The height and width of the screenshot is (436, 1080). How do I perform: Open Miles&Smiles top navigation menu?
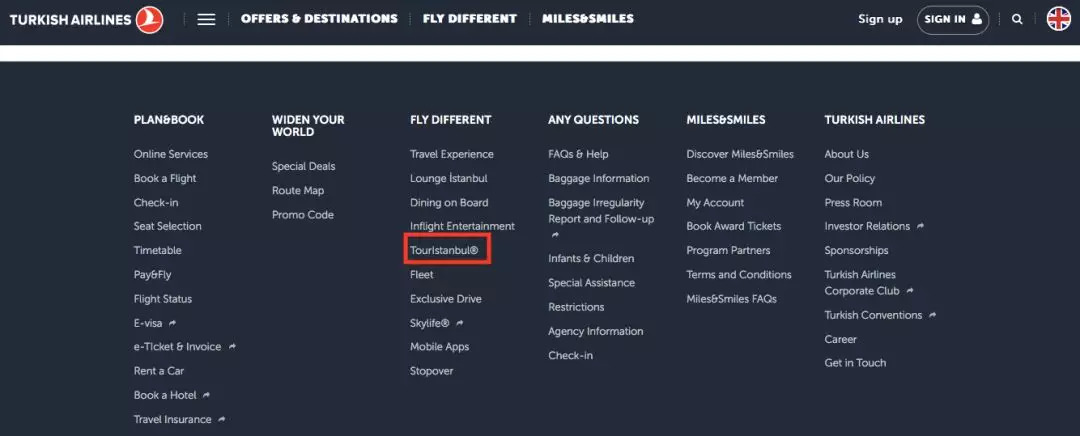(588, 19)
